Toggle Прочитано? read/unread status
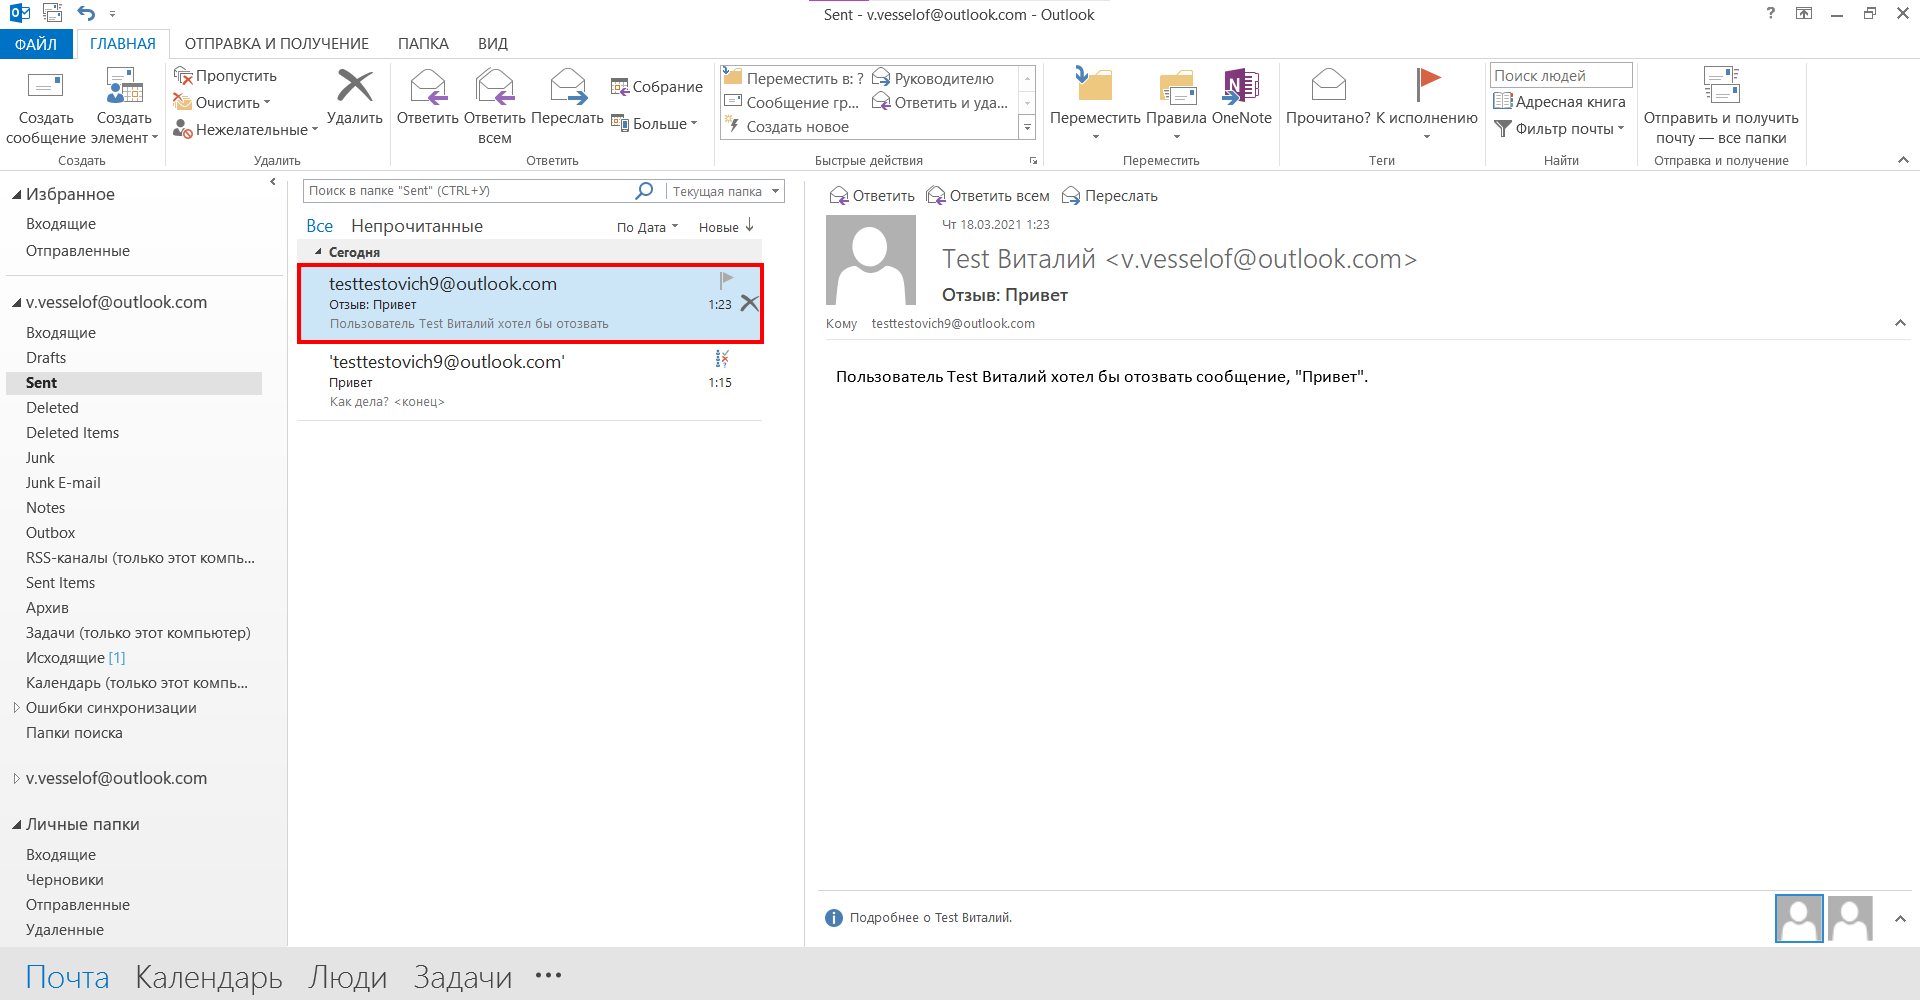1920x1000 pixels. (1328, 97)
